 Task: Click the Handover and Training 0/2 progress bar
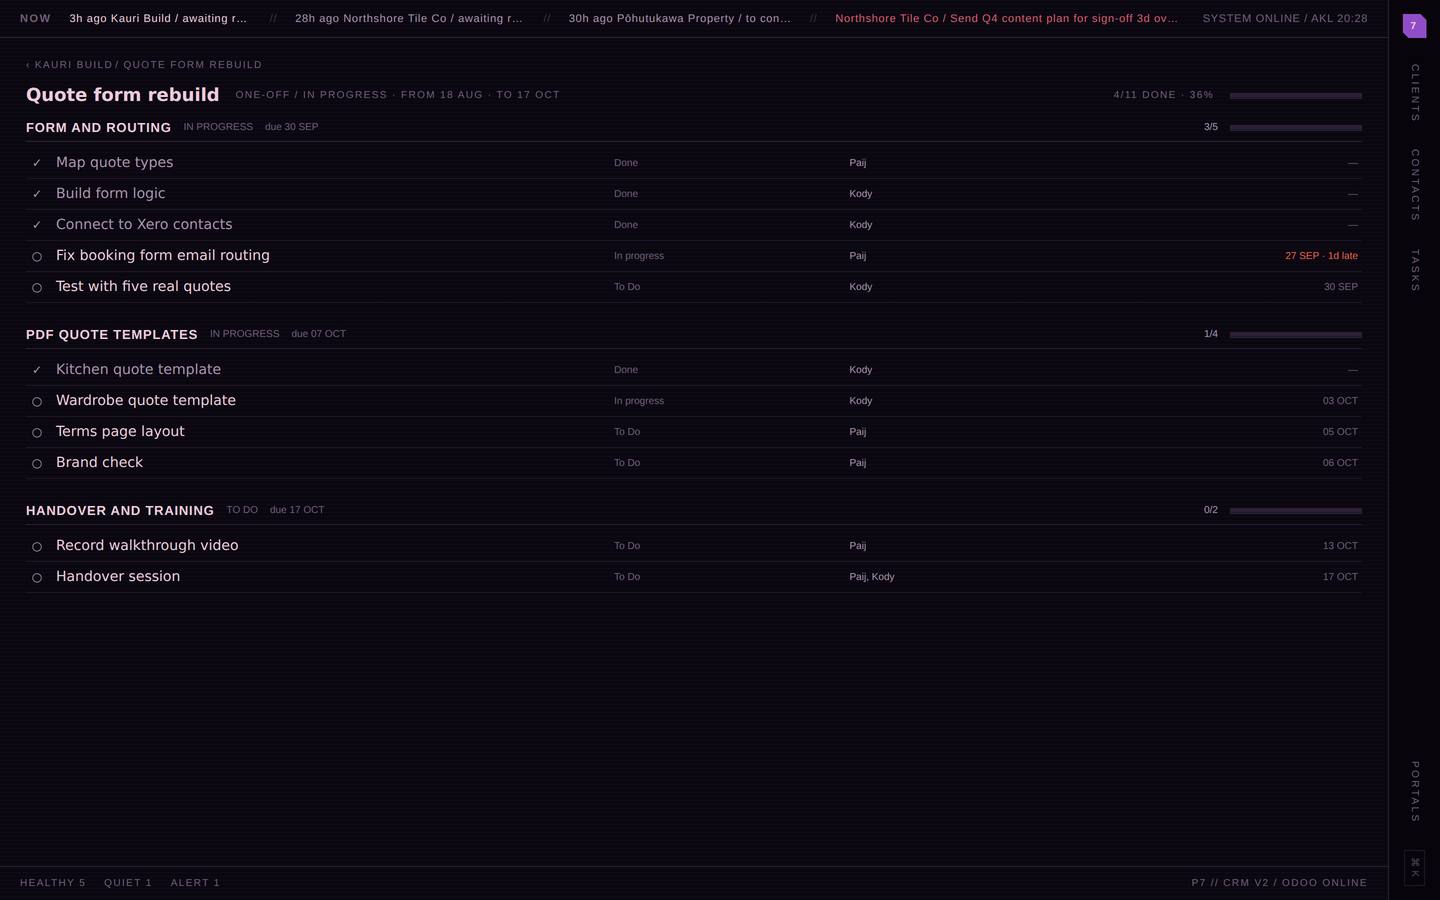(x=1295, y=511)
